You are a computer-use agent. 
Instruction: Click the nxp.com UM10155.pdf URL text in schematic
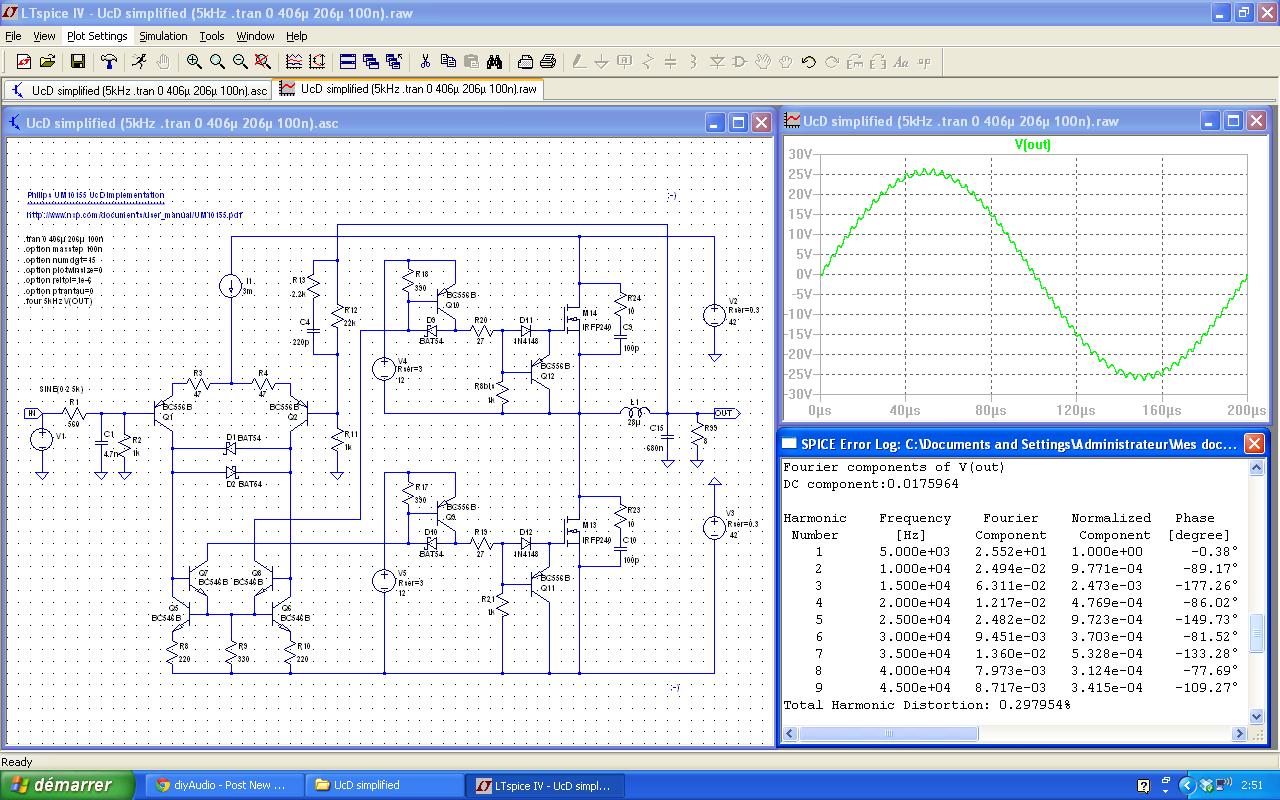tap(134, 214)
